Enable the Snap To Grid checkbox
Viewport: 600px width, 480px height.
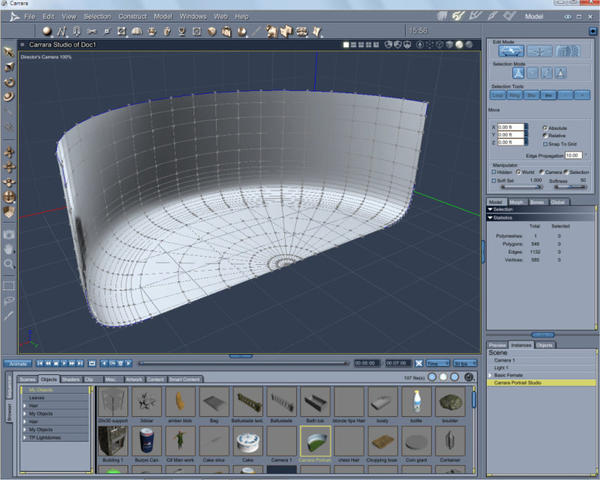click(x=546, y=145)
